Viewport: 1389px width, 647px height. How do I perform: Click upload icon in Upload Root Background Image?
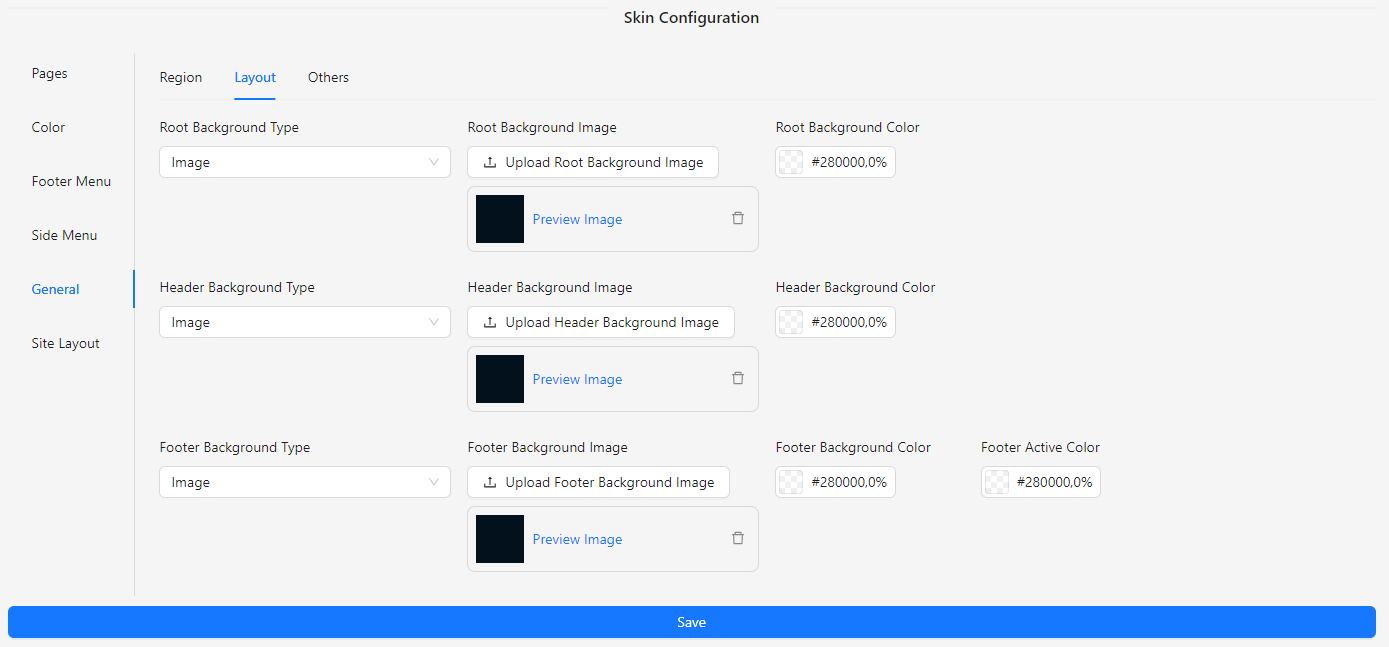pos(490,163)
